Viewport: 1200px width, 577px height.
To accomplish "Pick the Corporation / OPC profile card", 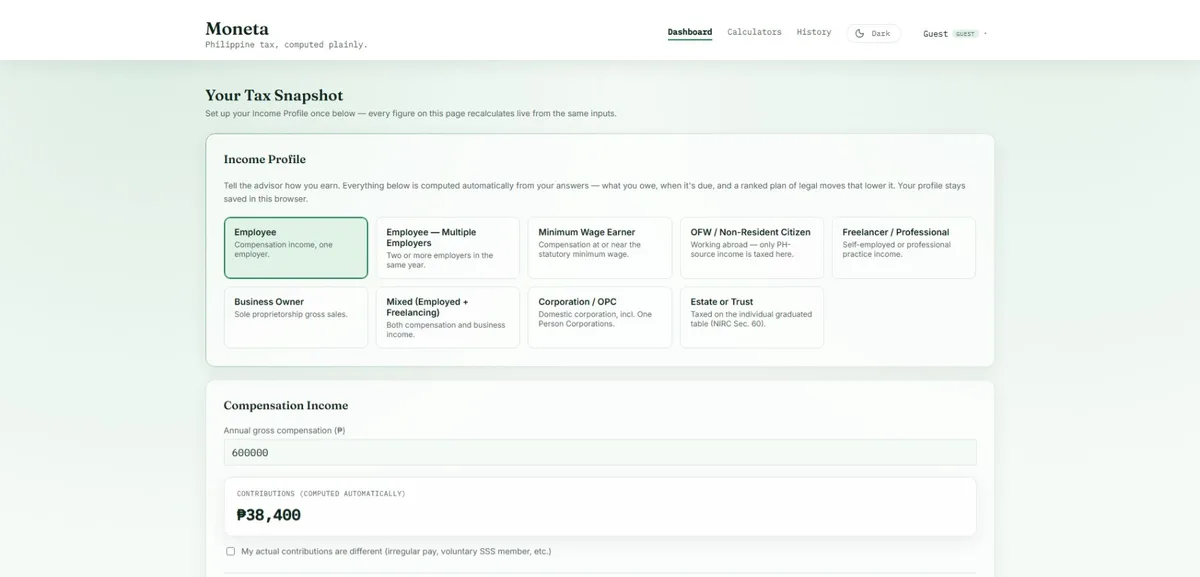I will click(x=600, y=317).
